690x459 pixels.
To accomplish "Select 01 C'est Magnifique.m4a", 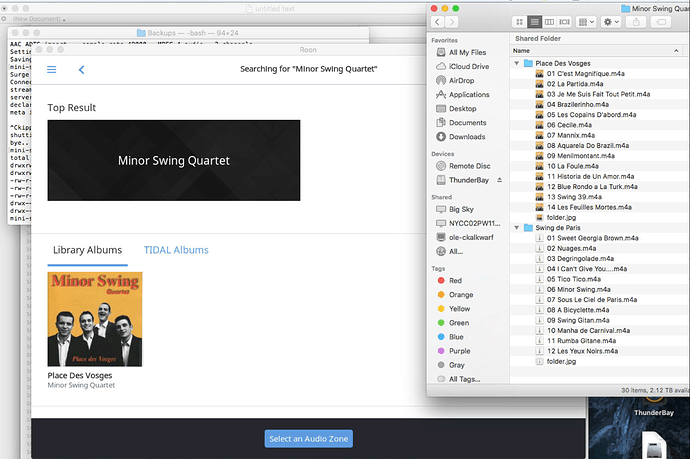I will pyautogui.click(x=600, y=73).
